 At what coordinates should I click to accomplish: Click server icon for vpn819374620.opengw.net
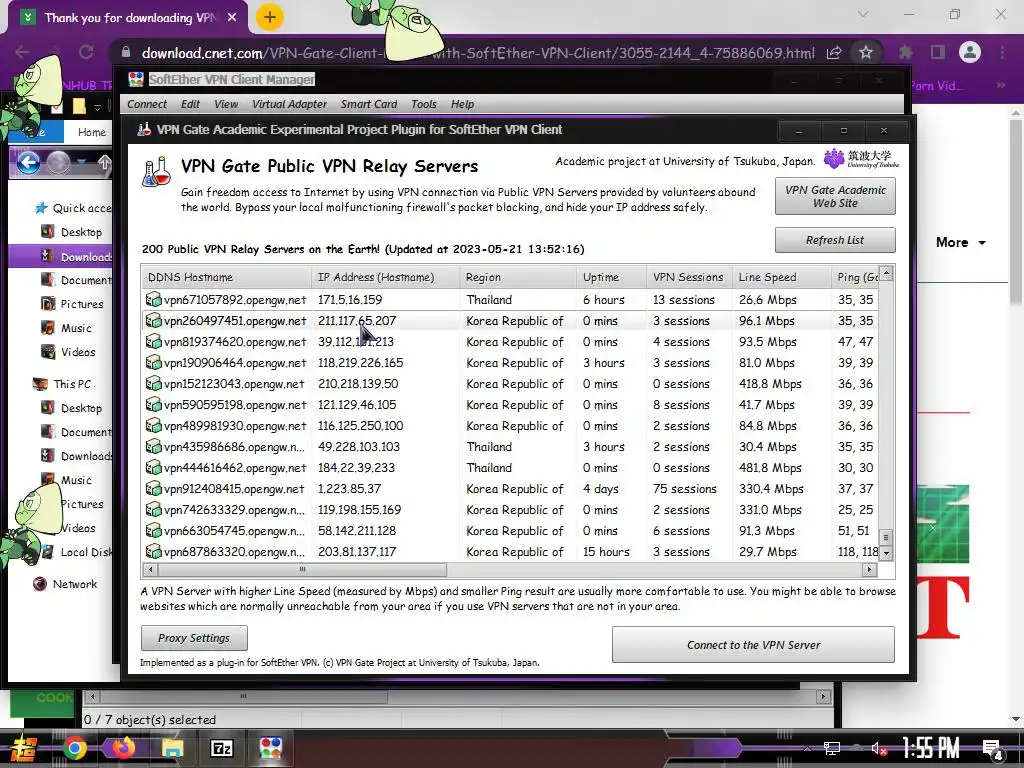pos(153,342)
